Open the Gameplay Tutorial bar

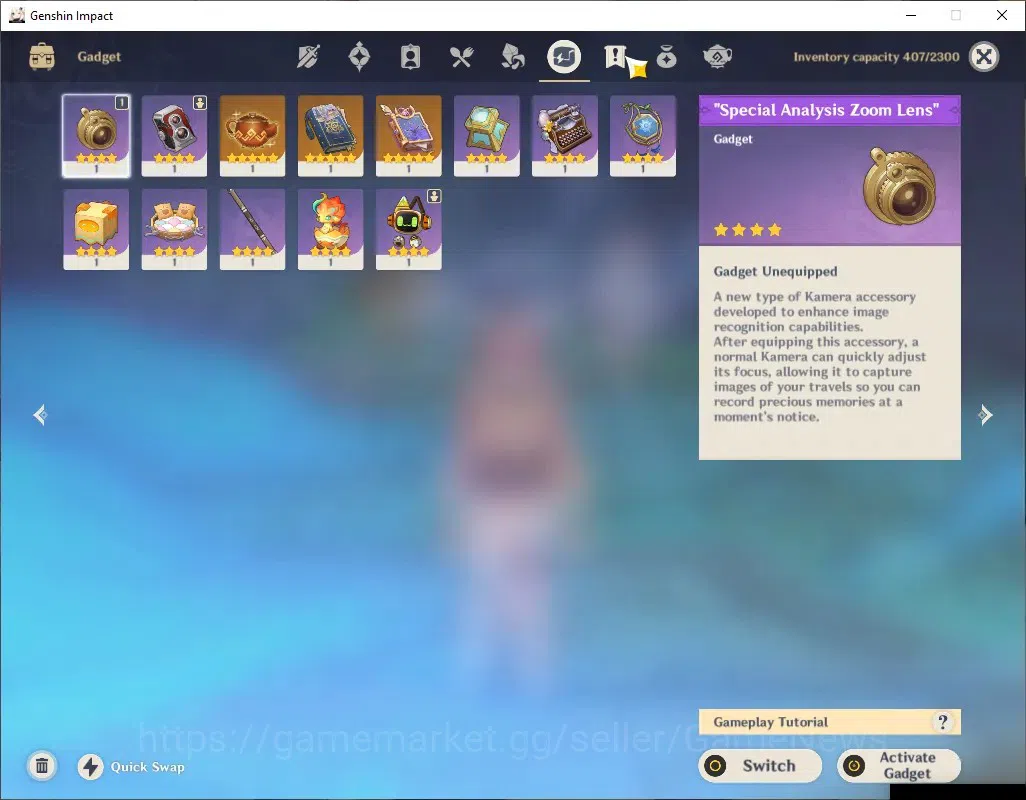(830, 722)
